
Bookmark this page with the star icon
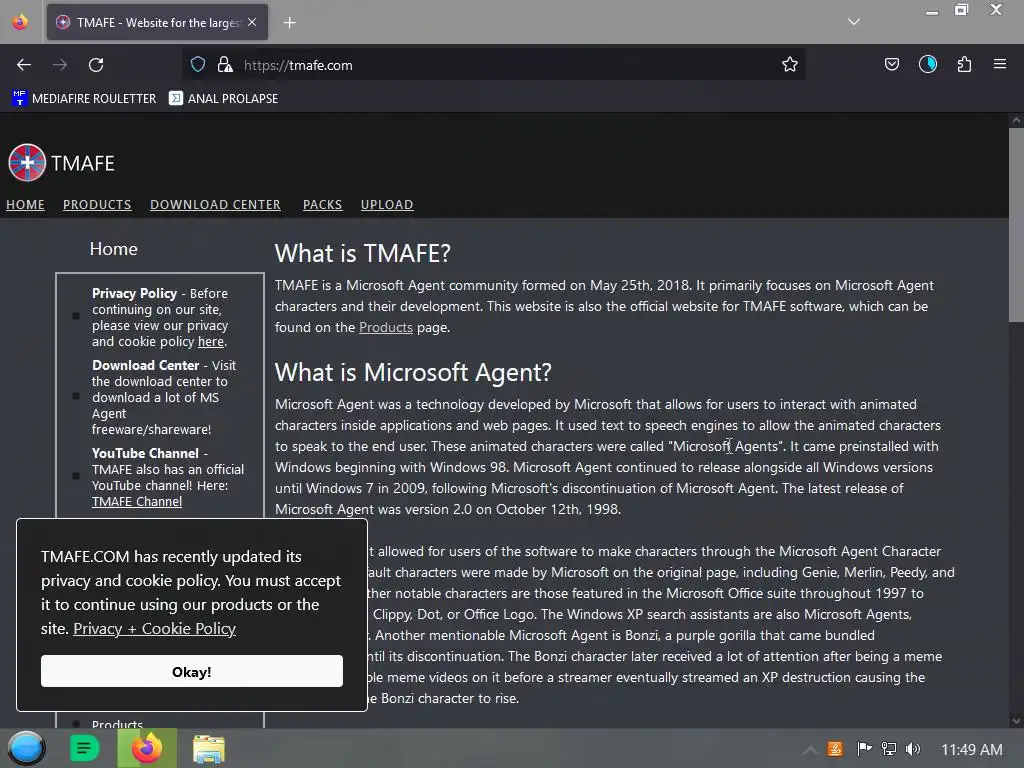[790, 65]
